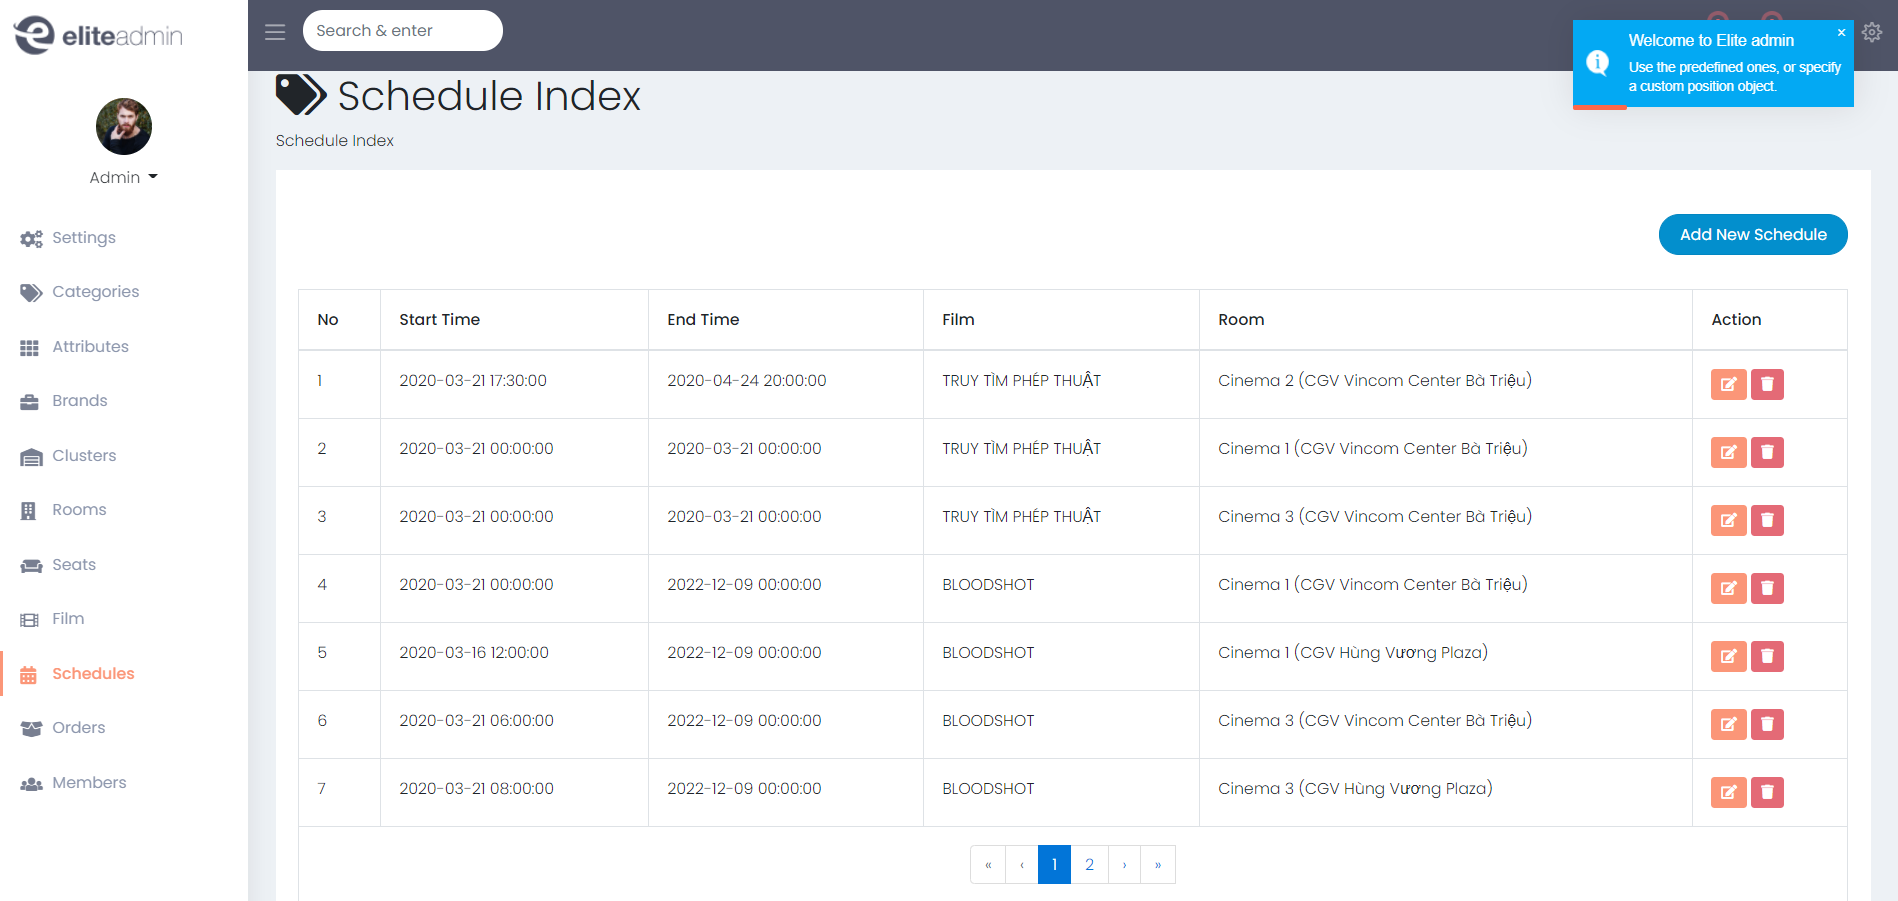The image size is (1898, 901).
Task: Click trash icon for schedule row 7
Action: click(x=1767, y=792)
